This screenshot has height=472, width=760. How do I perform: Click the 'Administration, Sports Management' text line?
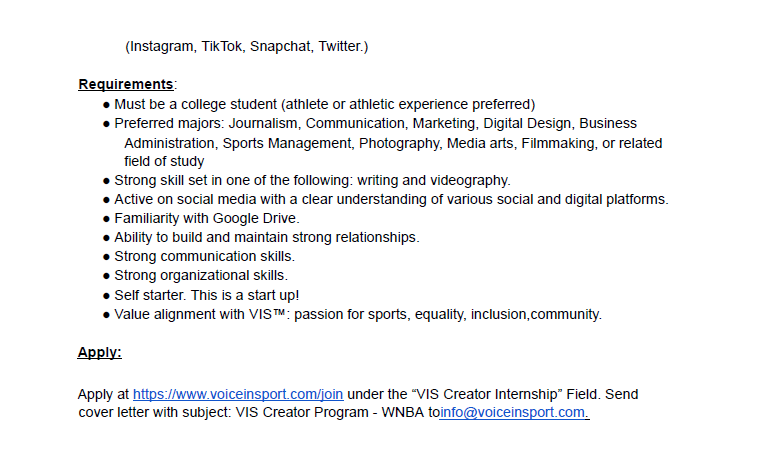393,143
